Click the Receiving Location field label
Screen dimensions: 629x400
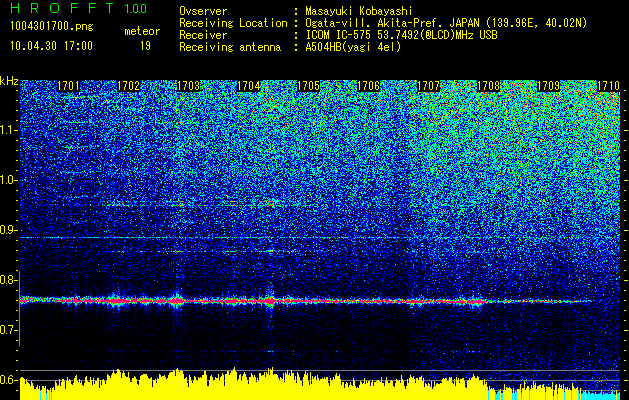pyautogui.click(x=233, y=23)
